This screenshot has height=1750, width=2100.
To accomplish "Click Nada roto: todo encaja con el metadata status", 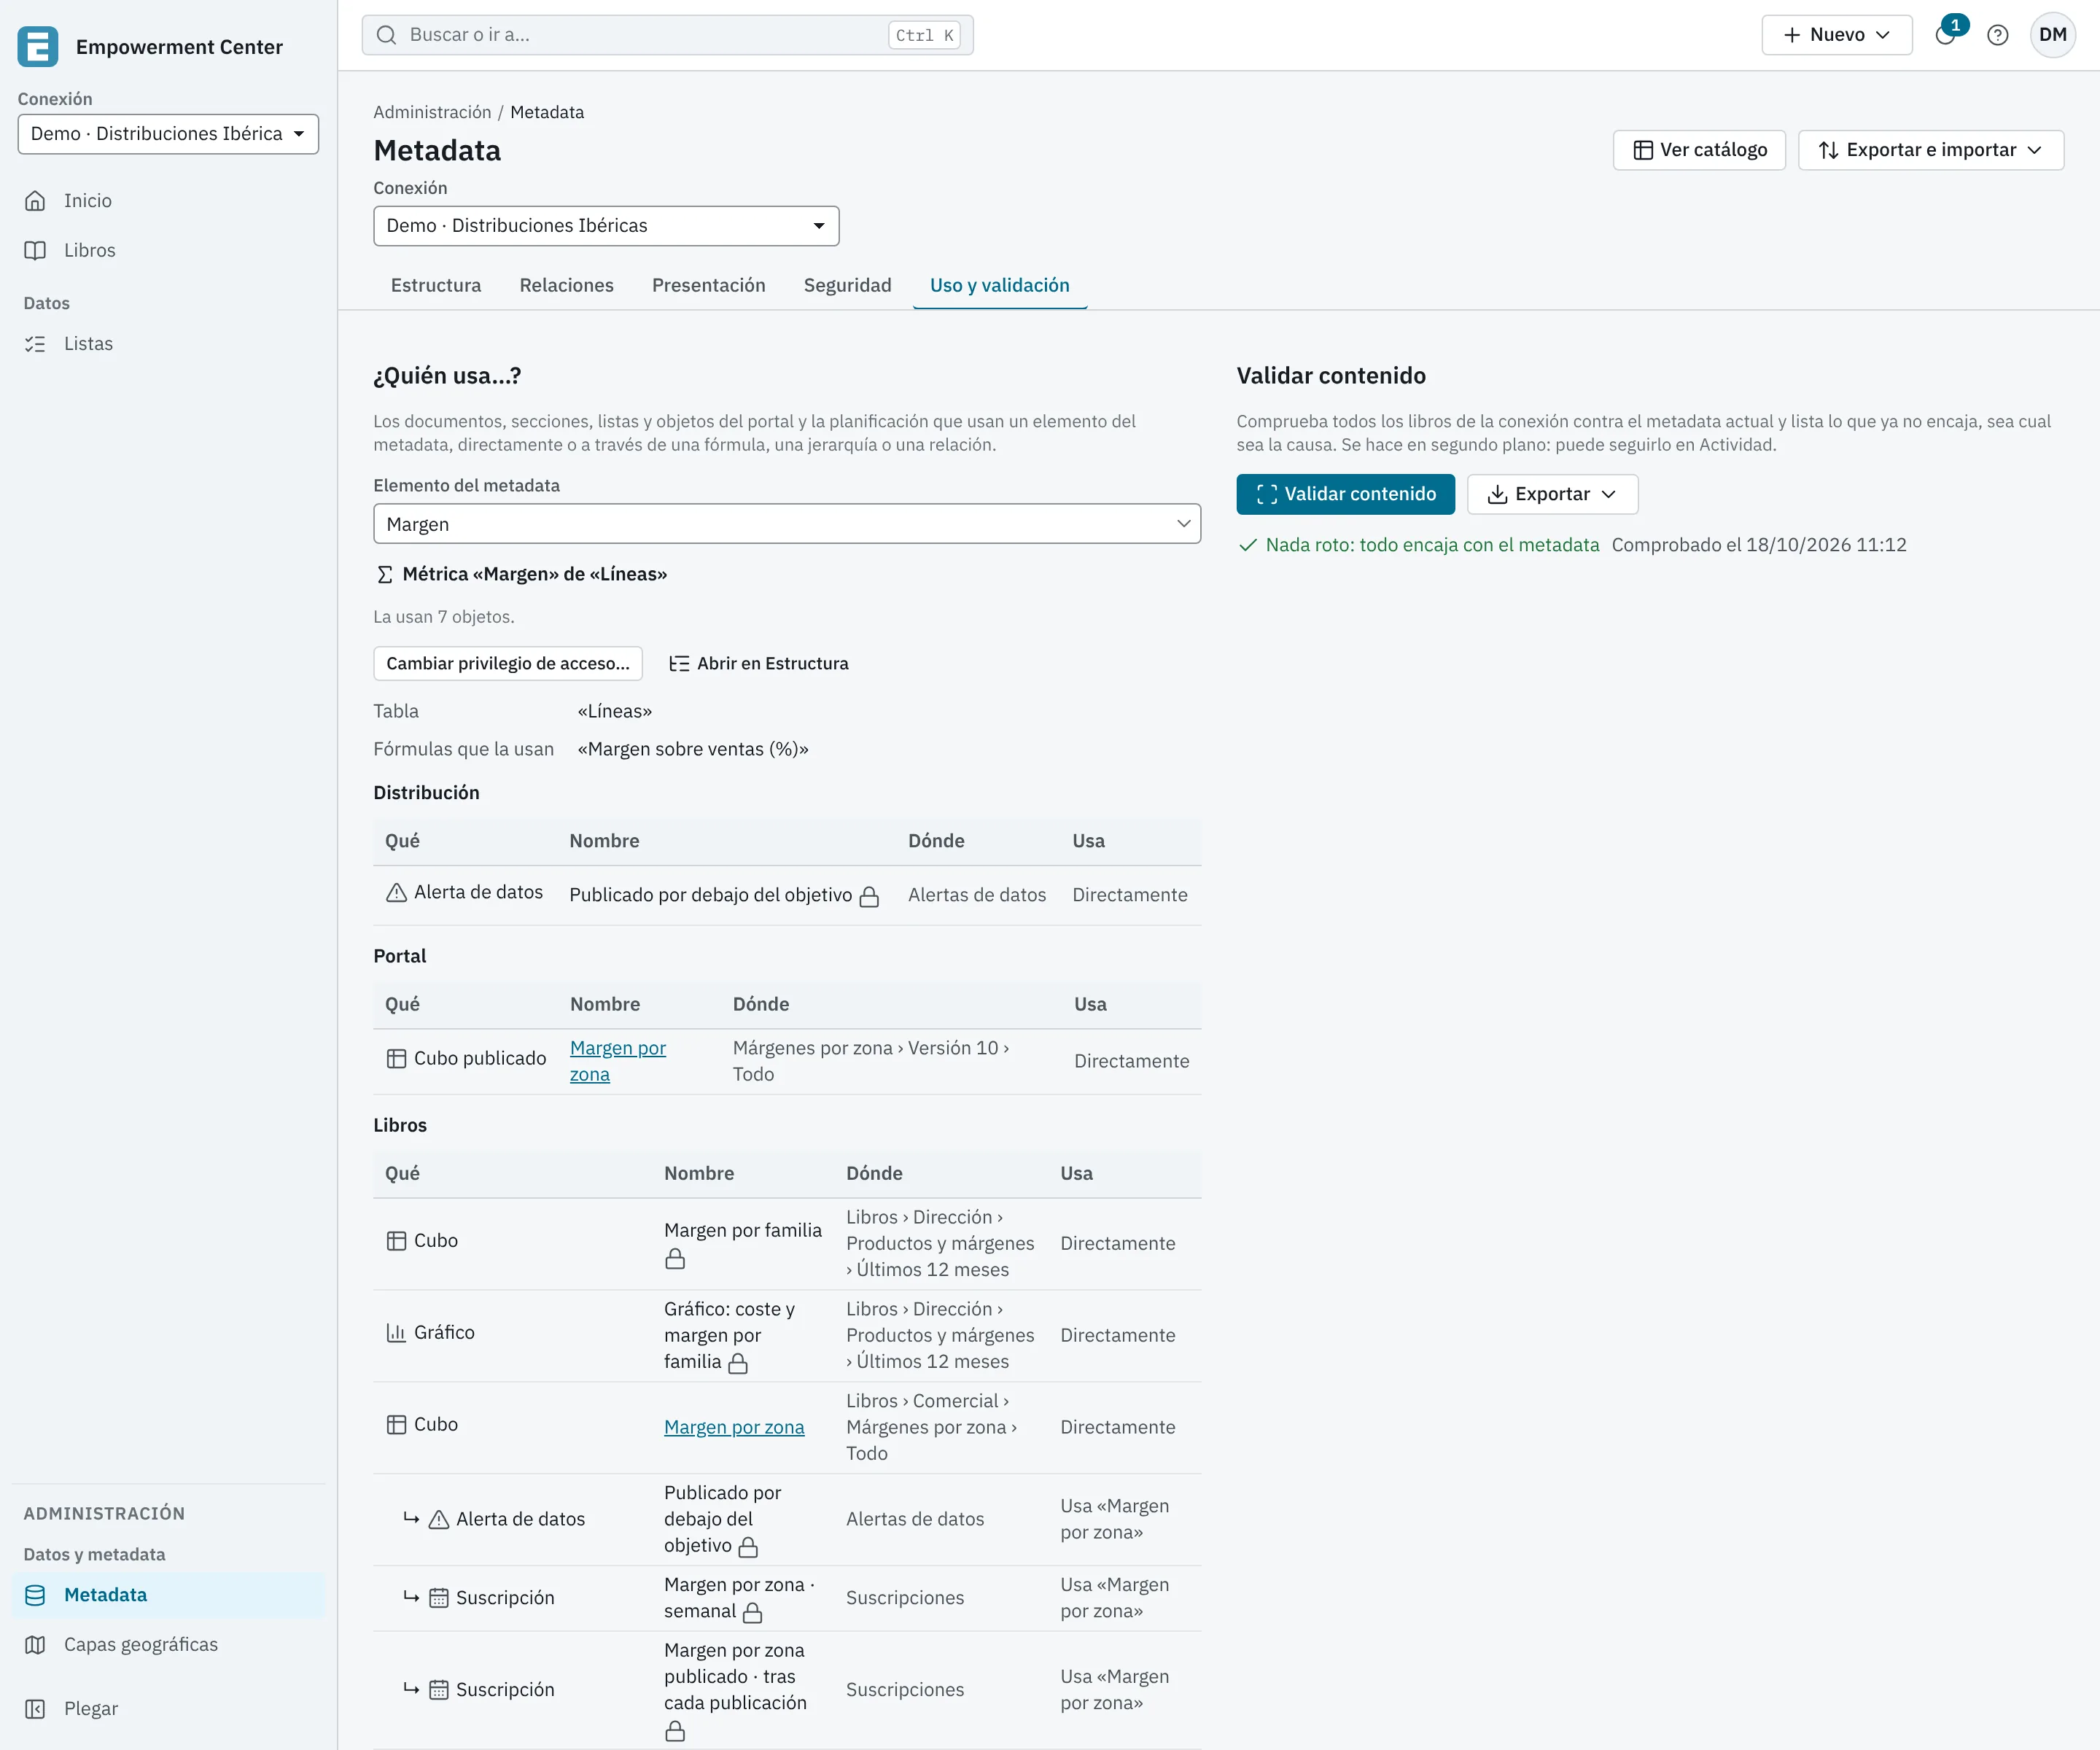I will tap(1419, 545).
